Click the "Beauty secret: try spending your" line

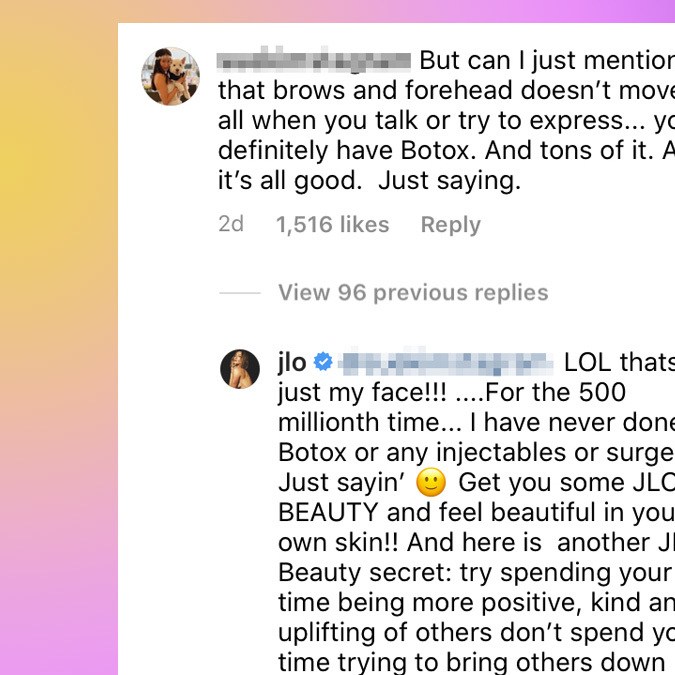(x=475, y=573)
